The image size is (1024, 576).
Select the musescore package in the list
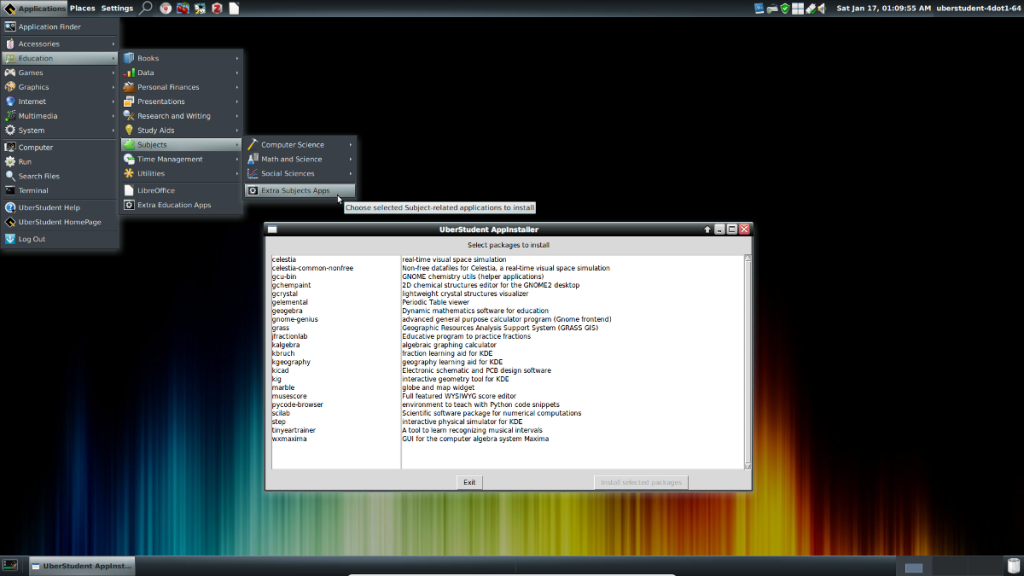pos(290,396)
